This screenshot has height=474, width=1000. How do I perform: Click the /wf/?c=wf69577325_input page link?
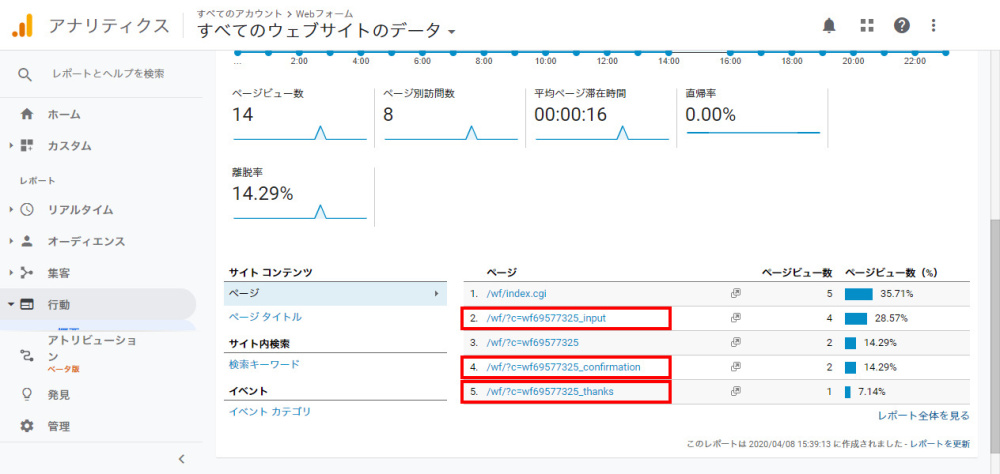coord(546,318)
